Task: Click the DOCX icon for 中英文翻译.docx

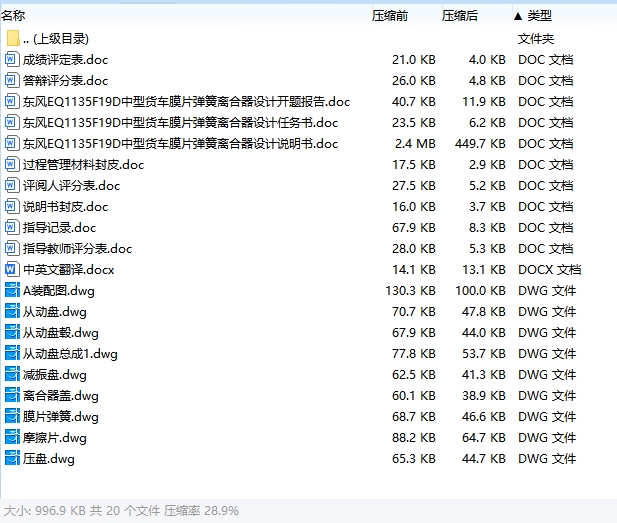Action: pyautogui.click(x=12, y=270)
